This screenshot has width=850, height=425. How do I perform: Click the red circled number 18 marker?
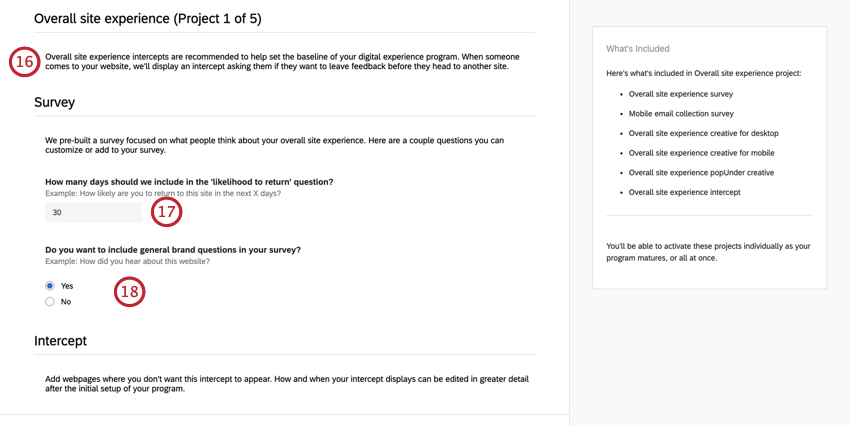tap(130, 291)
